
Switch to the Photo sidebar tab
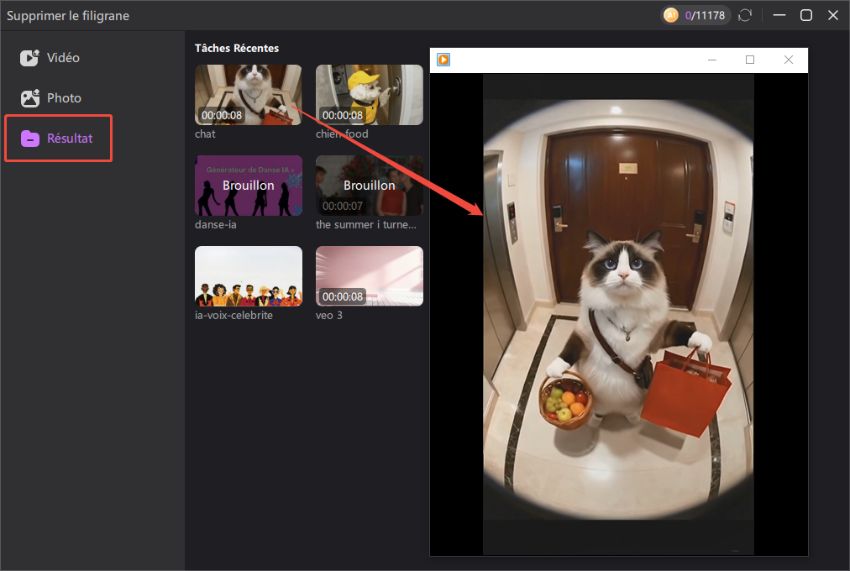[x=50, y=98]
